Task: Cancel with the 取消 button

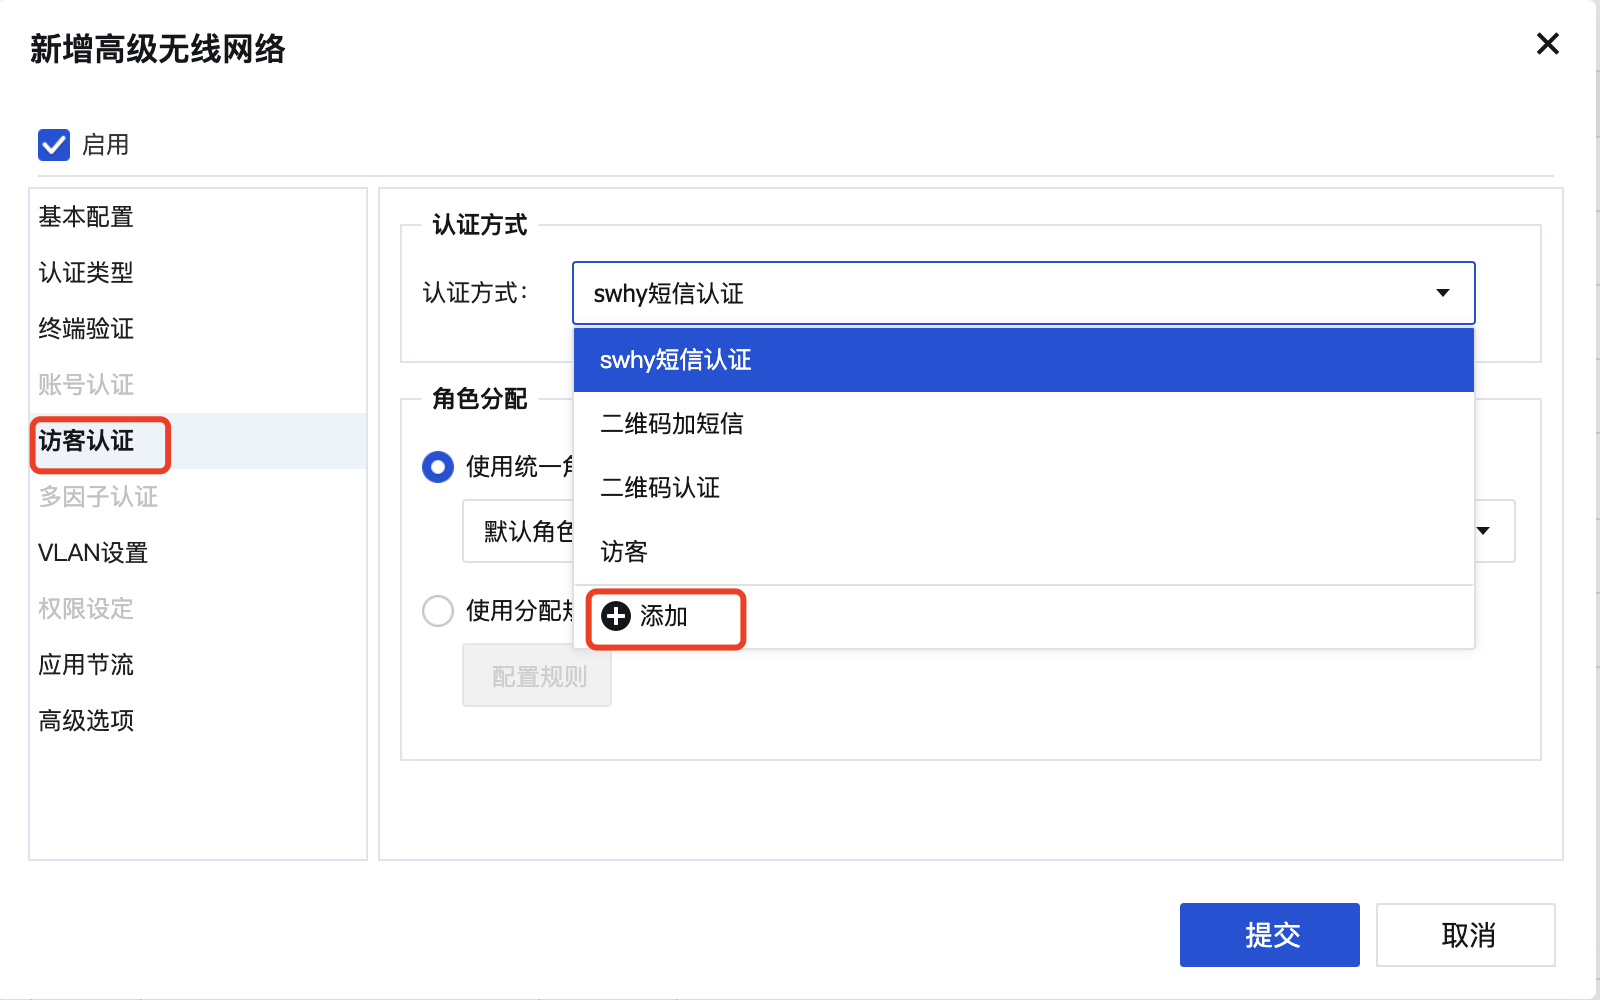Action: point(1466,935)
